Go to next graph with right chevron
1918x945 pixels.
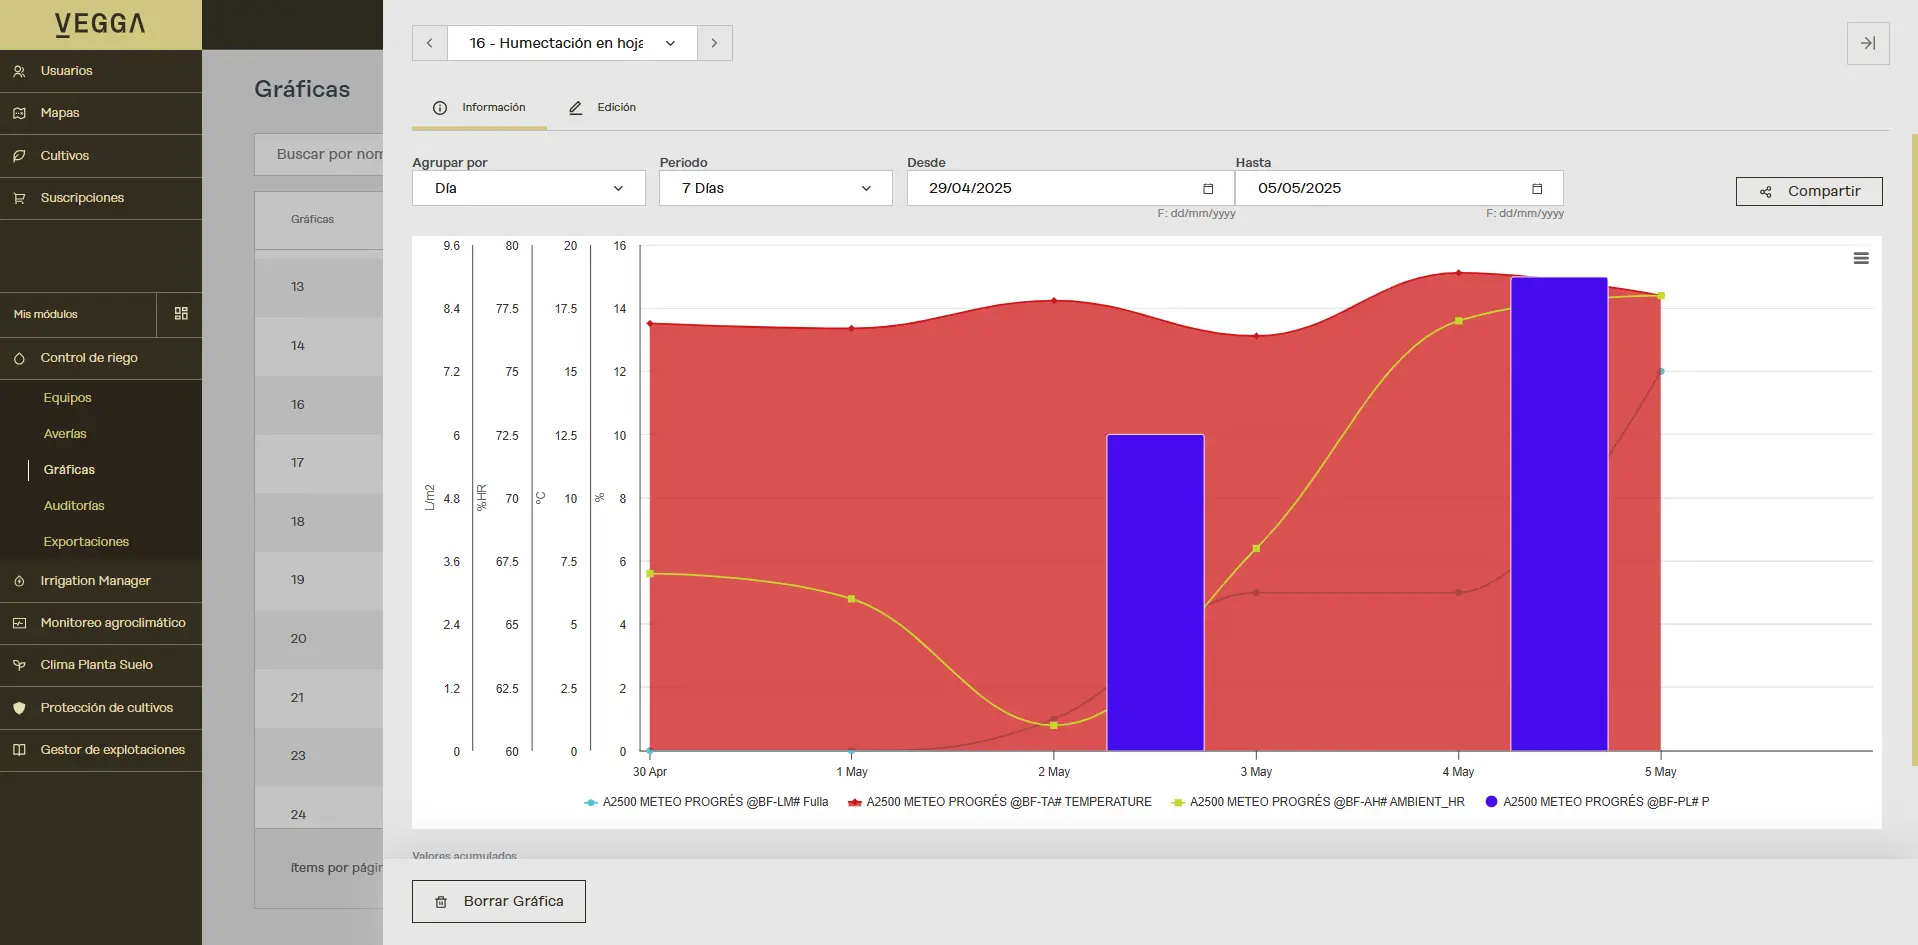(x=714, y=43)
